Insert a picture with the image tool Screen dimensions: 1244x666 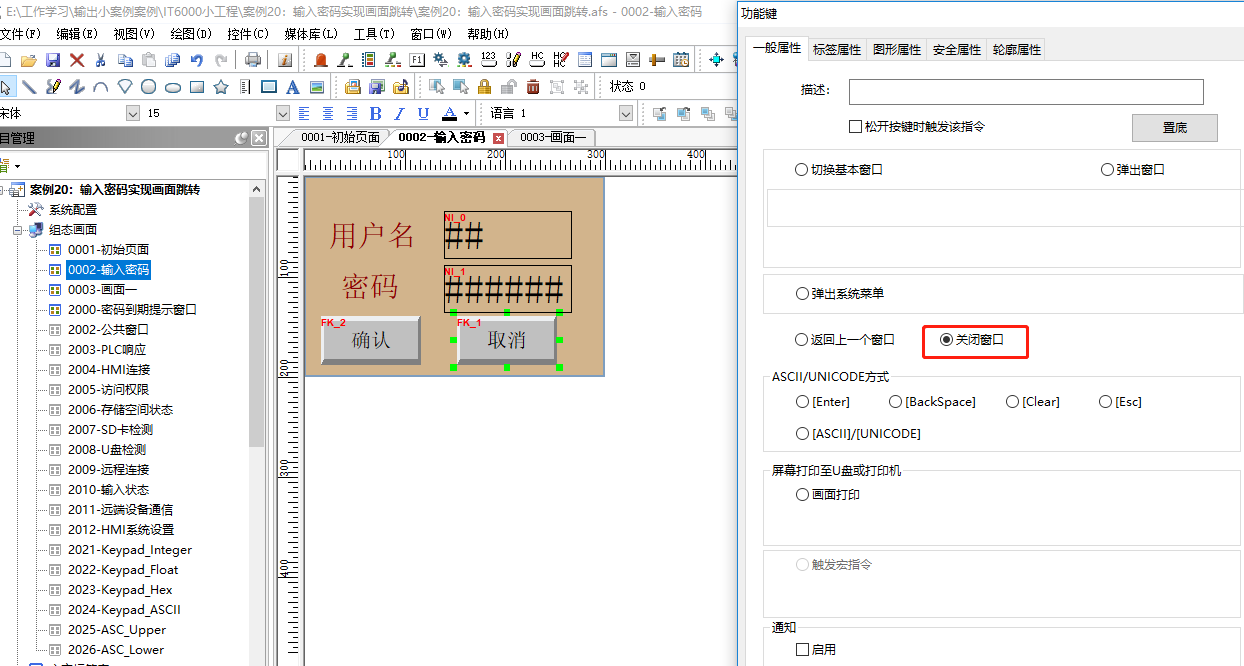coord(317,86)
